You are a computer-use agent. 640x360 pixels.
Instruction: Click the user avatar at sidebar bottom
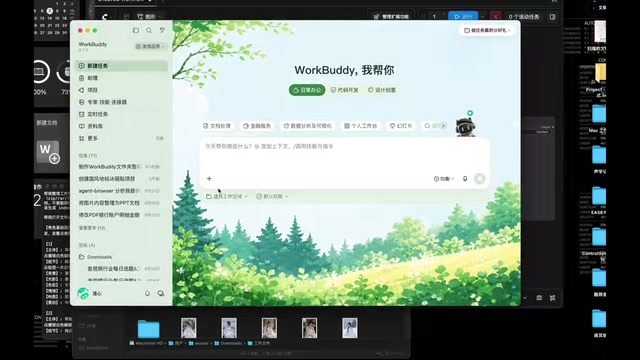[x=83, y=293]
